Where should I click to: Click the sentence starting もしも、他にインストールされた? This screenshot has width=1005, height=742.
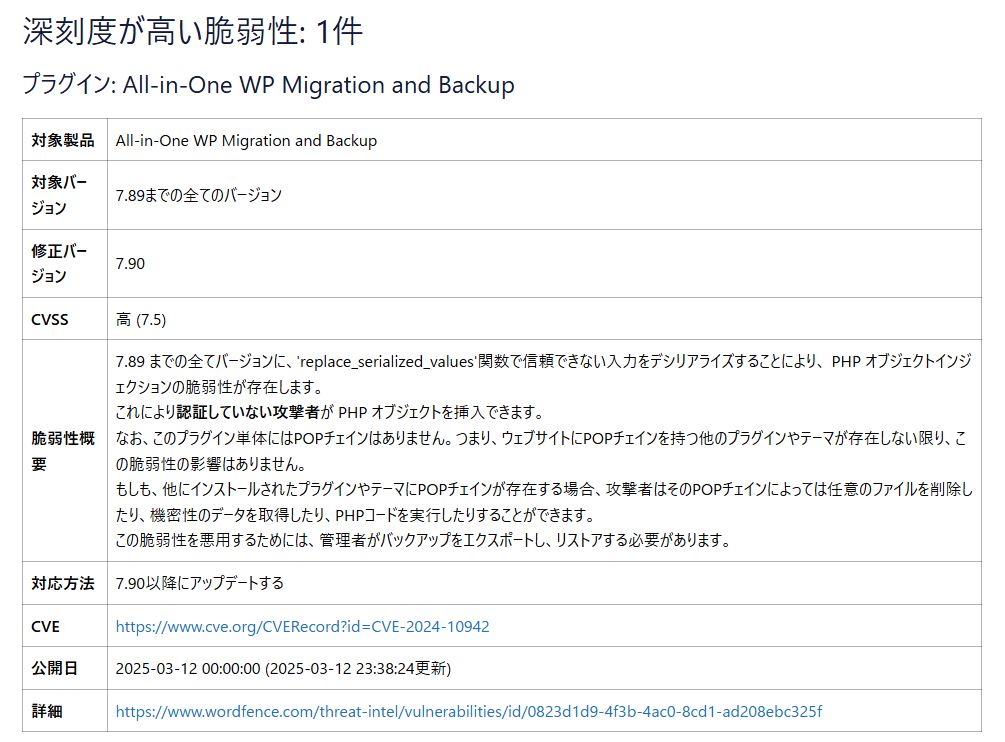[544, 502]
